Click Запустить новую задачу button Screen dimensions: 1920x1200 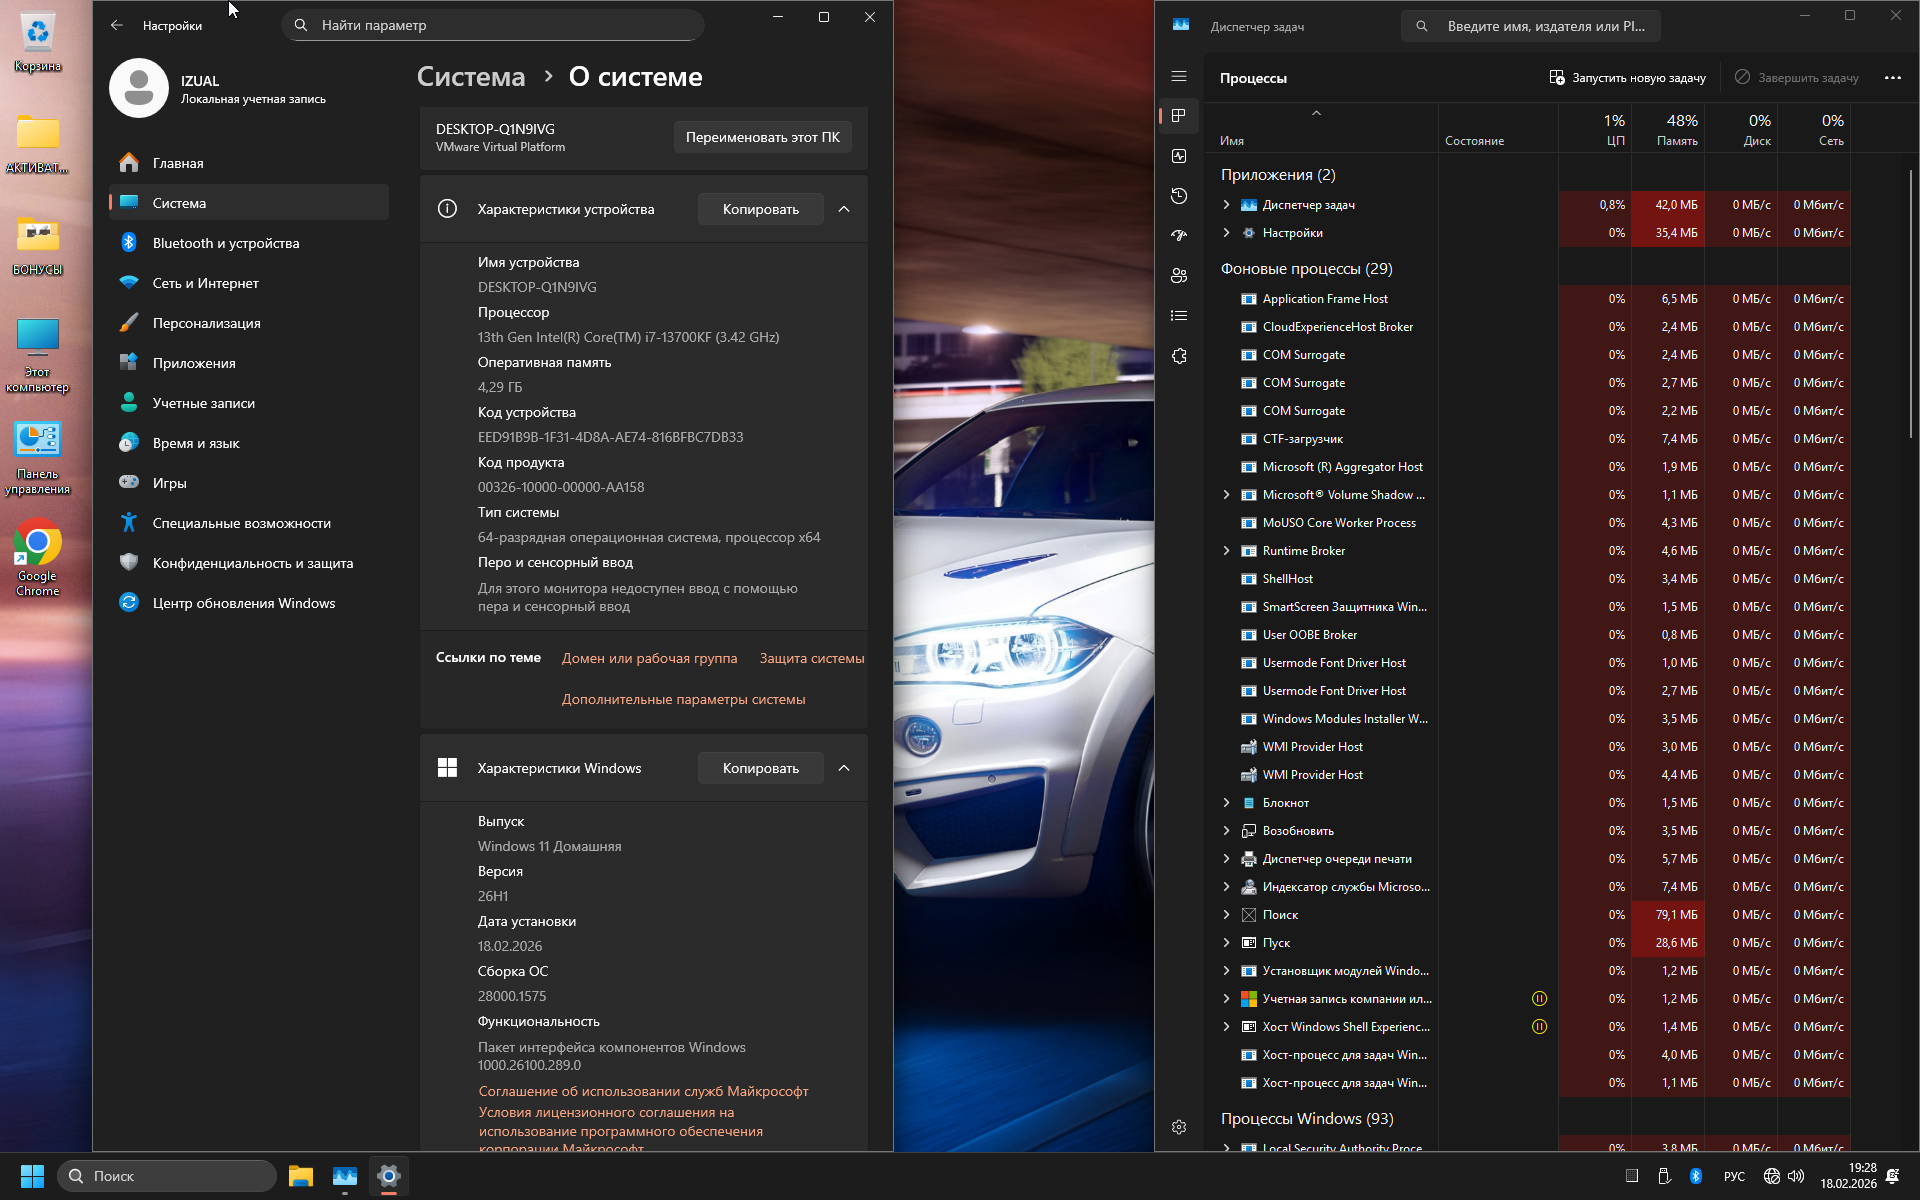coord(1627,78)
